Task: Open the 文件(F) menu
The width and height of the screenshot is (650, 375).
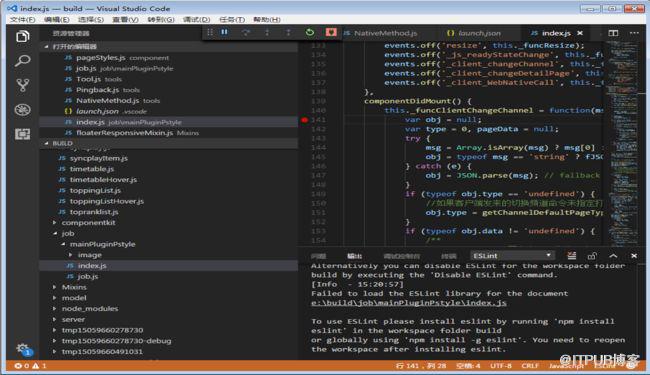Action: point(22,19)
